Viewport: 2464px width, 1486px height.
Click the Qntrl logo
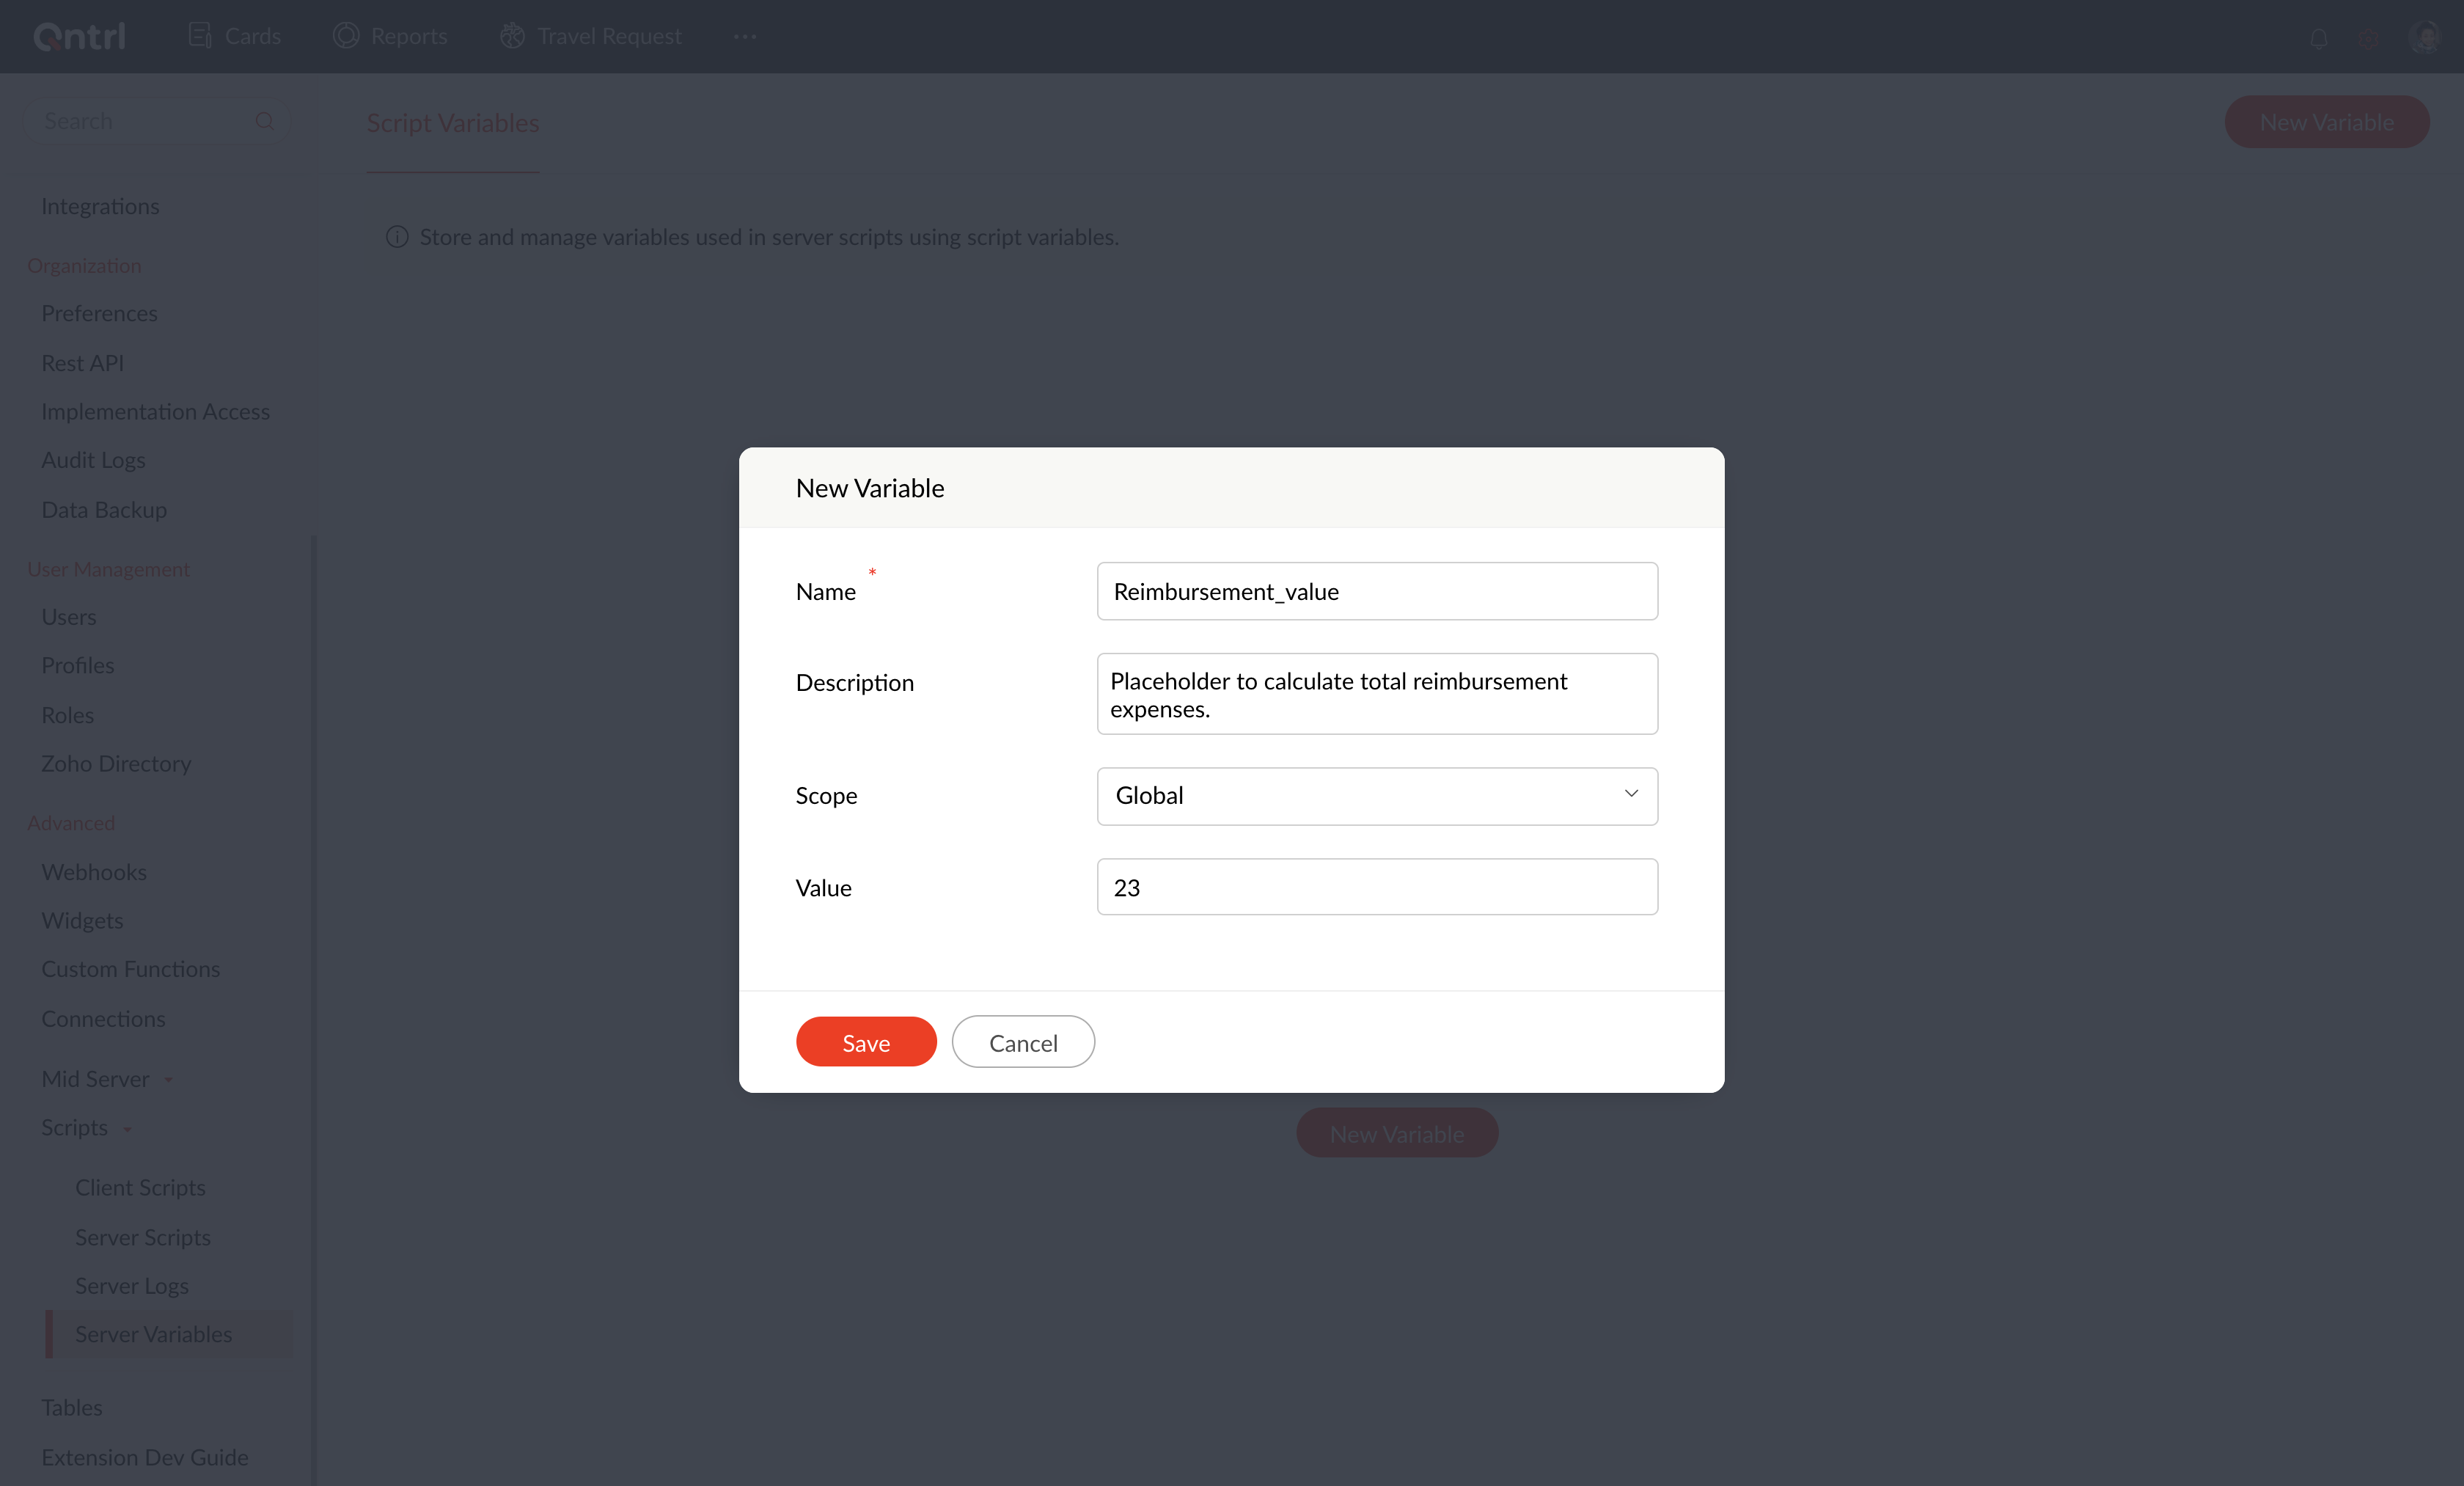click(x=80, y=37)
